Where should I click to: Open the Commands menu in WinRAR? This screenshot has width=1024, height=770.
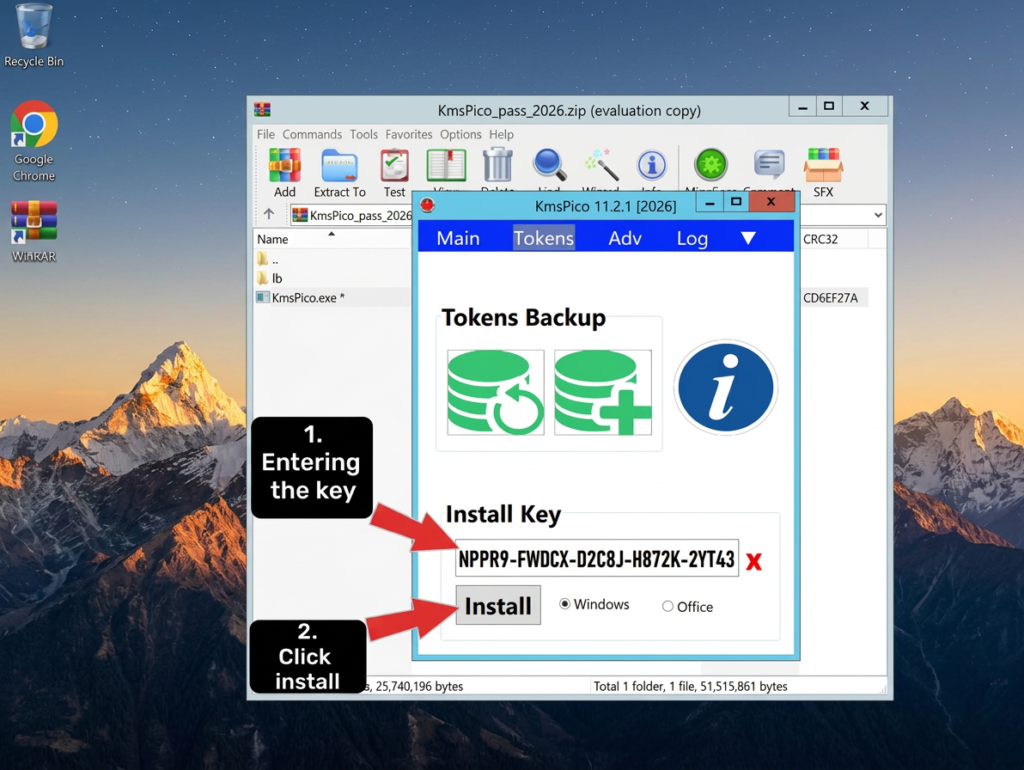312,134
